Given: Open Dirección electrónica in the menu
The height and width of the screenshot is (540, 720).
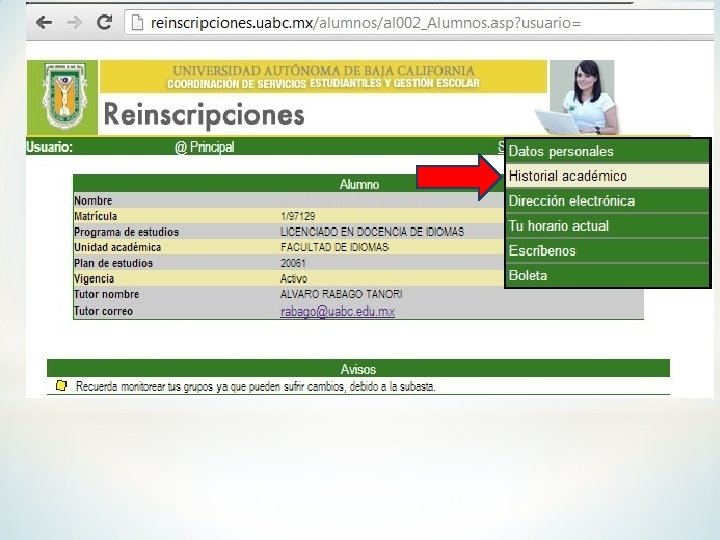Looking at the screenshot, I should click(x=607, y=201).
